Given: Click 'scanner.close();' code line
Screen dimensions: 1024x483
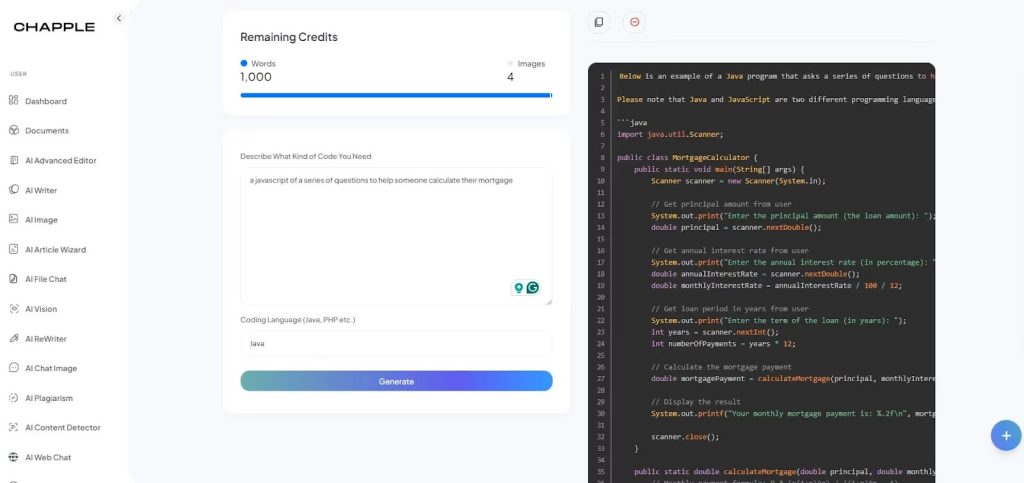Looking at the screenshot, I should click(684, 437).
